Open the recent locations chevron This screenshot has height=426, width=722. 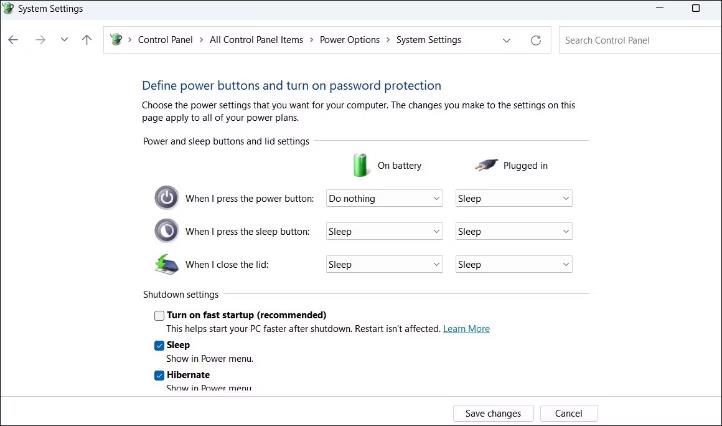(64, 40)
